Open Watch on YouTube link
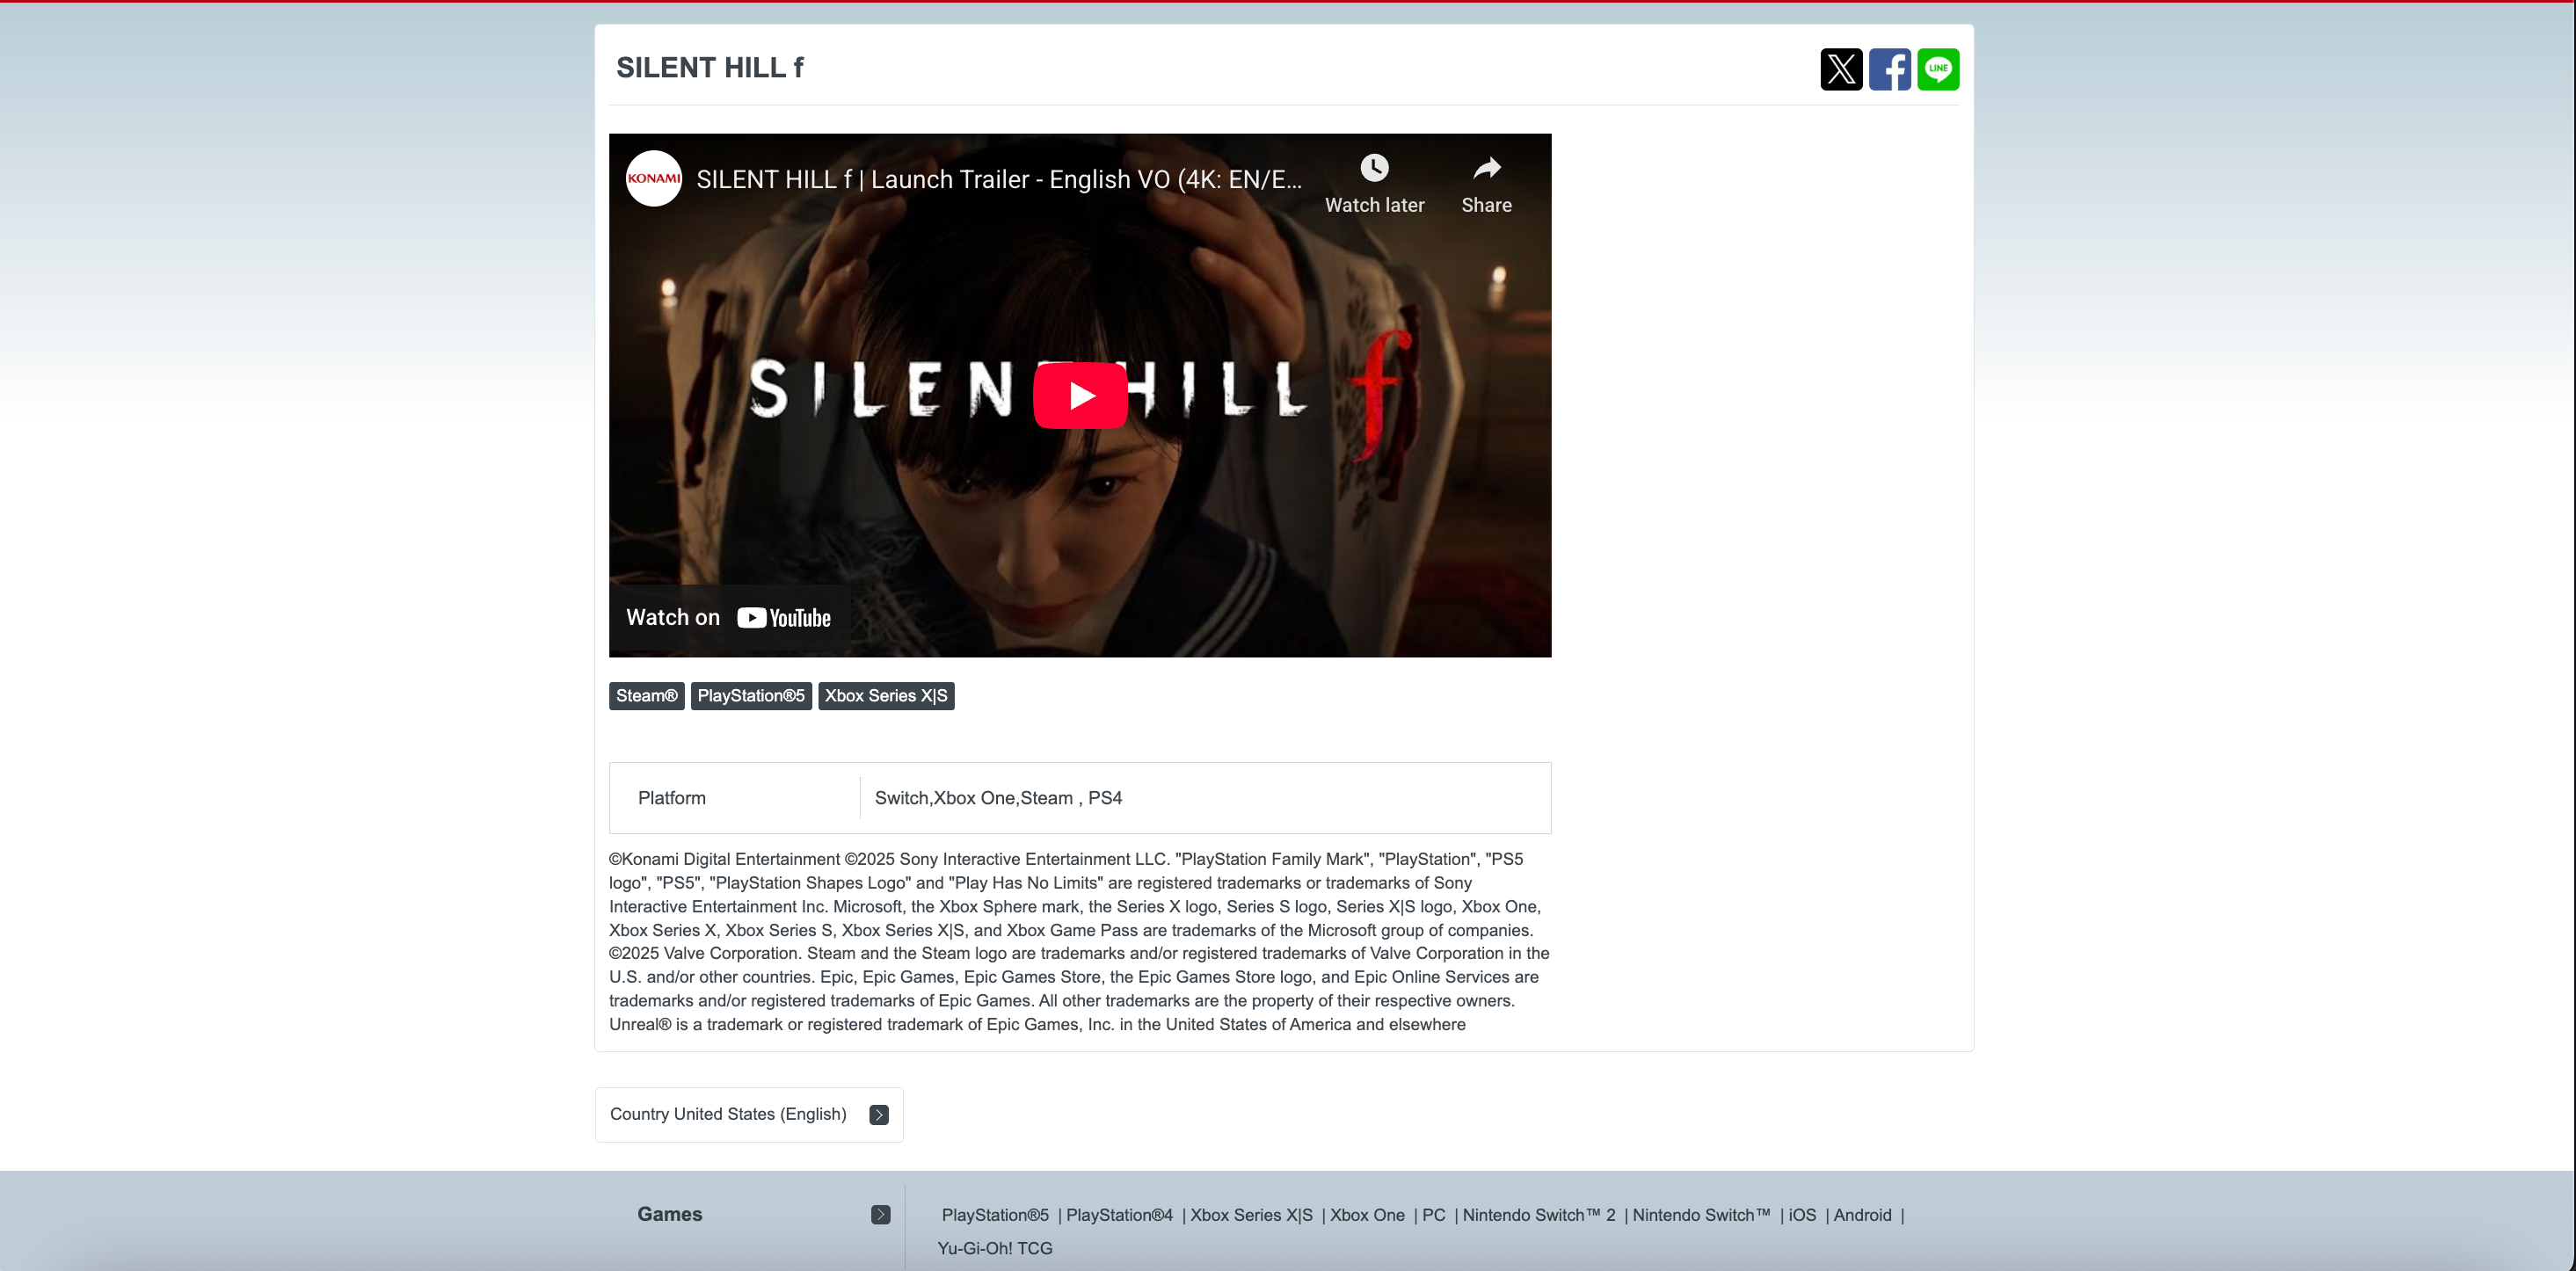 [x=729, y=618]
